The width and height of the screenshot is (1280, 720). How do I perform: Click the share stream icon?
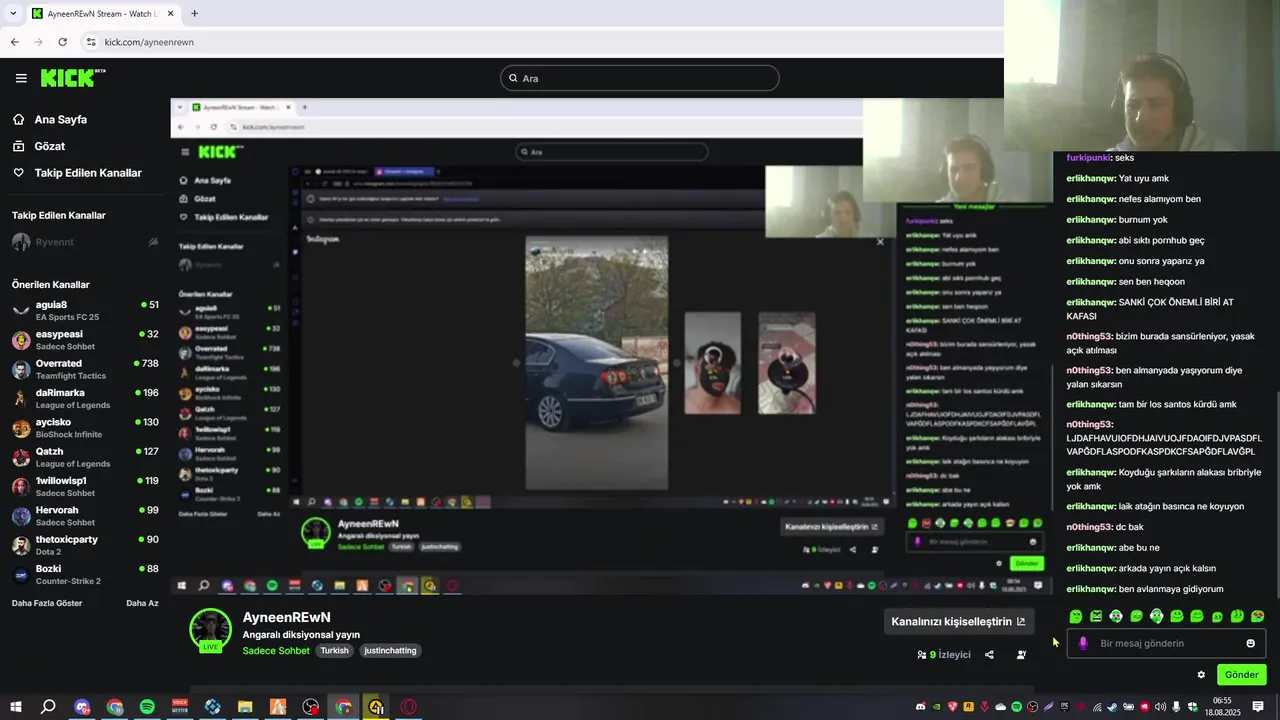coord(989,655)
